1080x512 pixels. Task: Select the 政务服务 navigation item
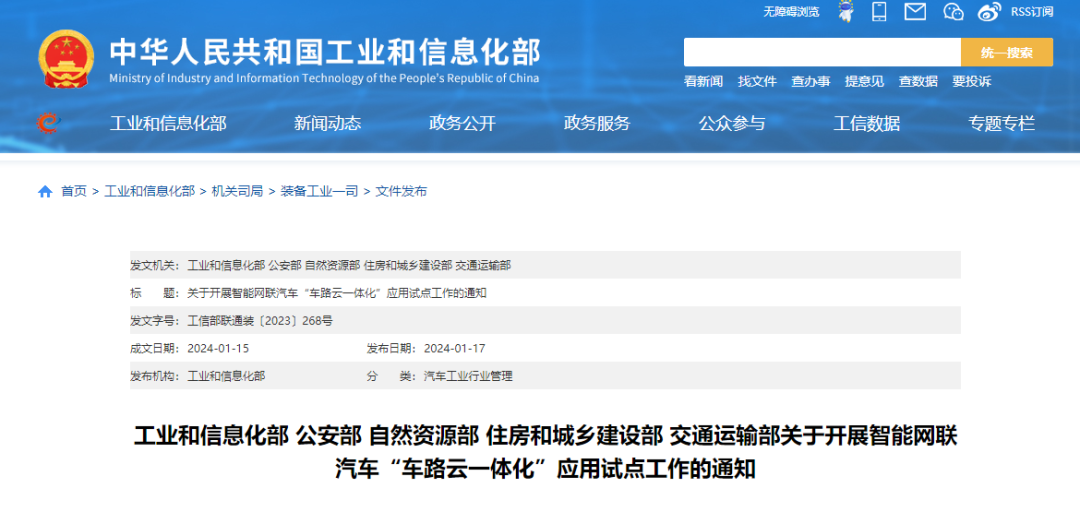[597, 123]
